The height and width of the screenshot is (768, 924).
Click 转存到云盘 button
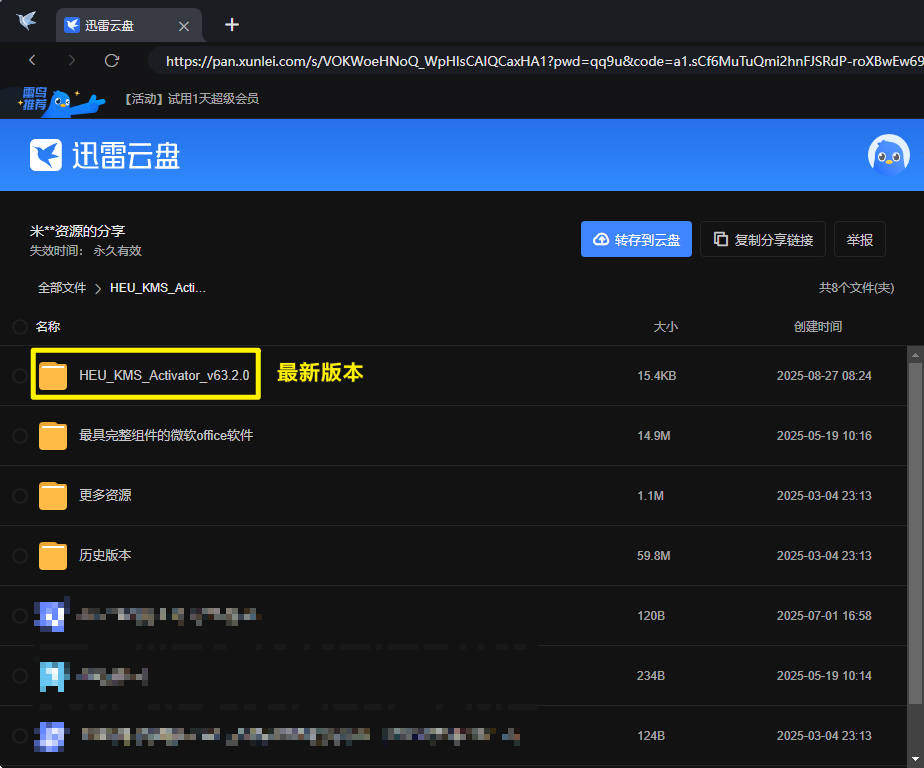click(636, 239)
